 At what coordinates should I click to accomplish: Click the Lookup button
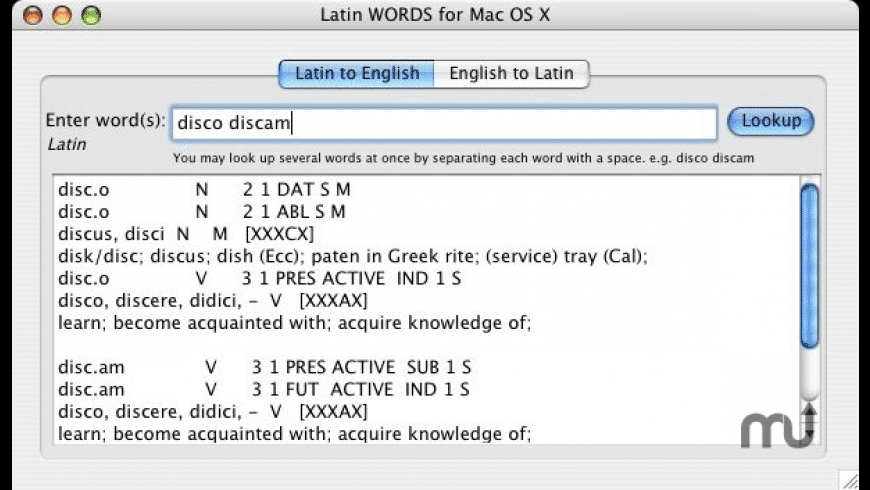click(x=771, y=122)
